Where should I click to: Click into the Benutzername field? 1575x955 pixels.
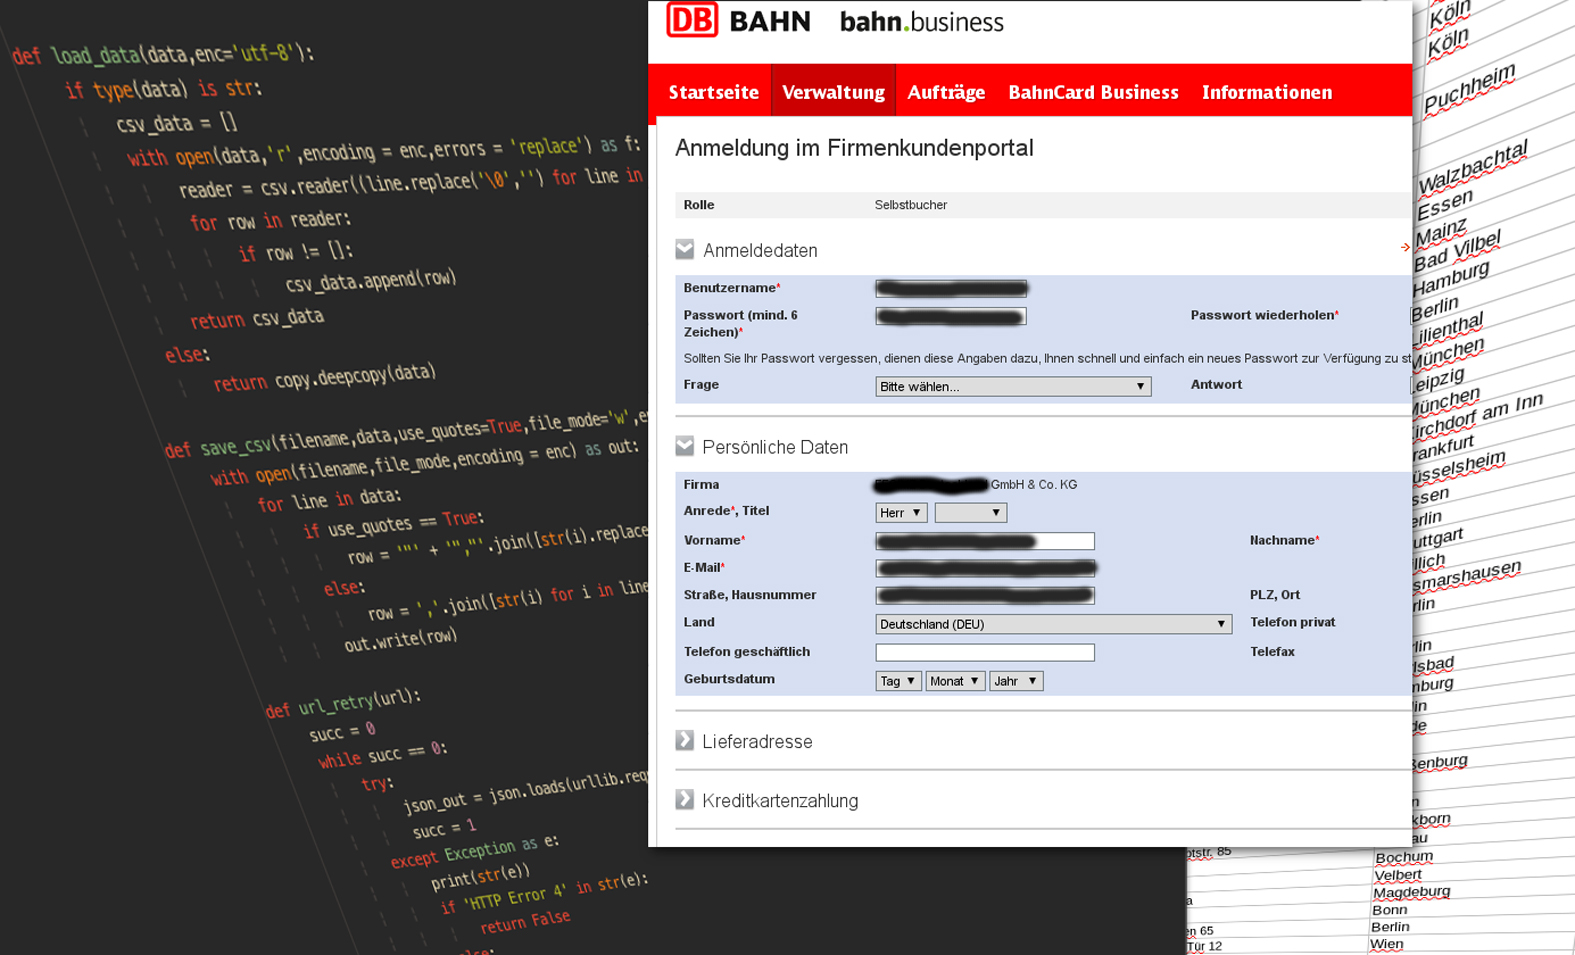click(951, 289)
